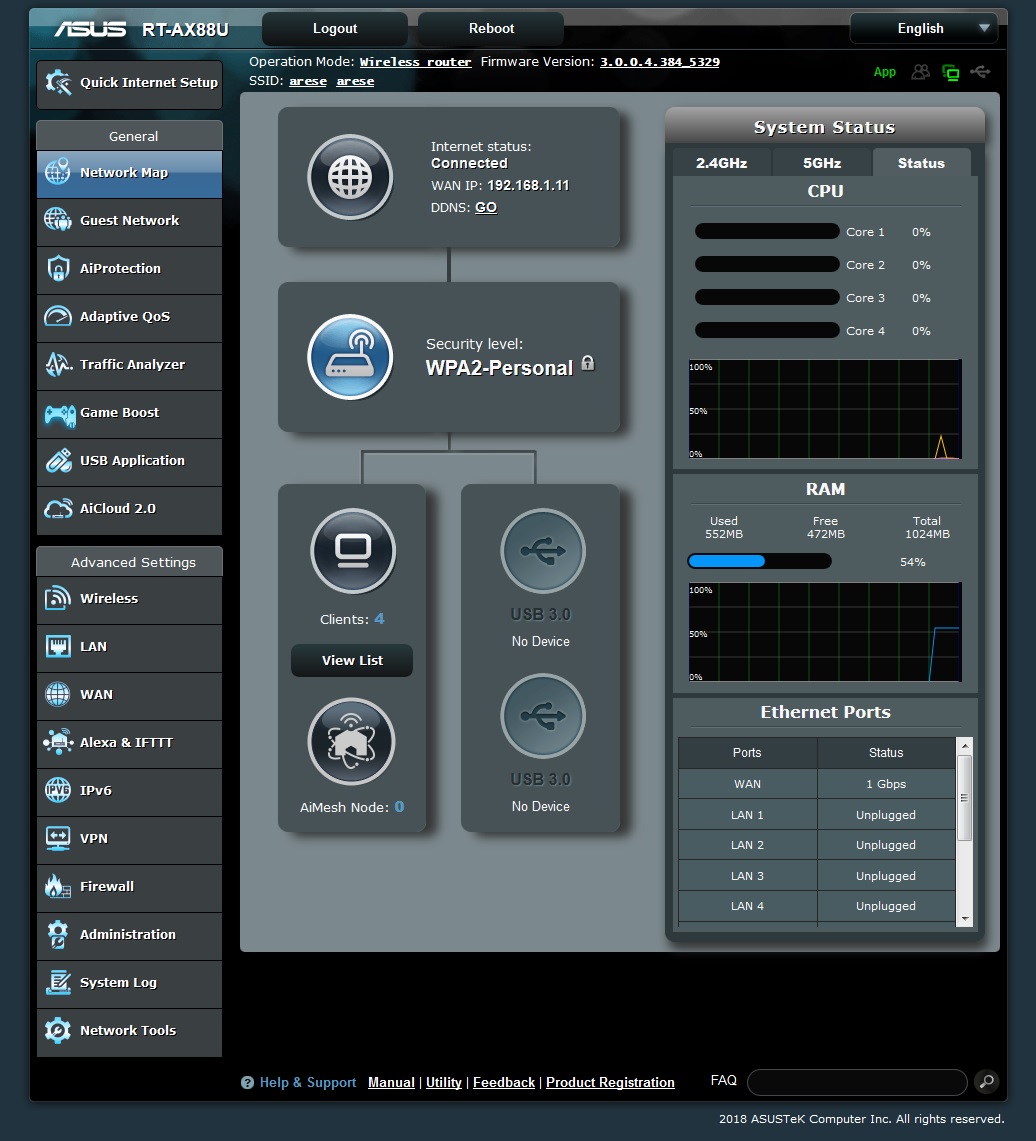Open WAN settings
Viewport: 1036px width, 1141px height.
pyautogui.click(x=130, y=696)
